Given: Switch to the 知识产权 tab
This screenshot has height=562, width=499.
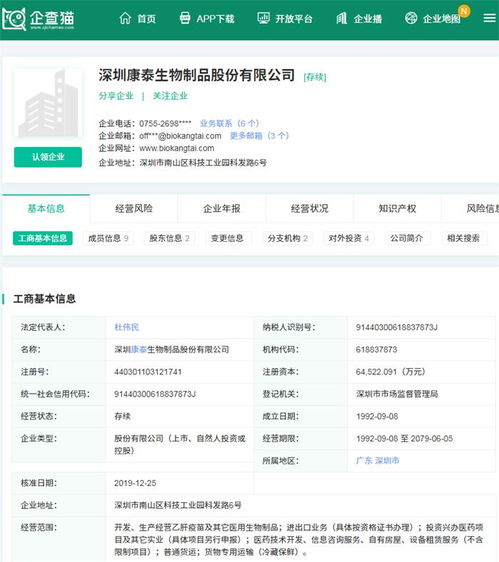Looking at the screenshot, I should tap(397, 209).
